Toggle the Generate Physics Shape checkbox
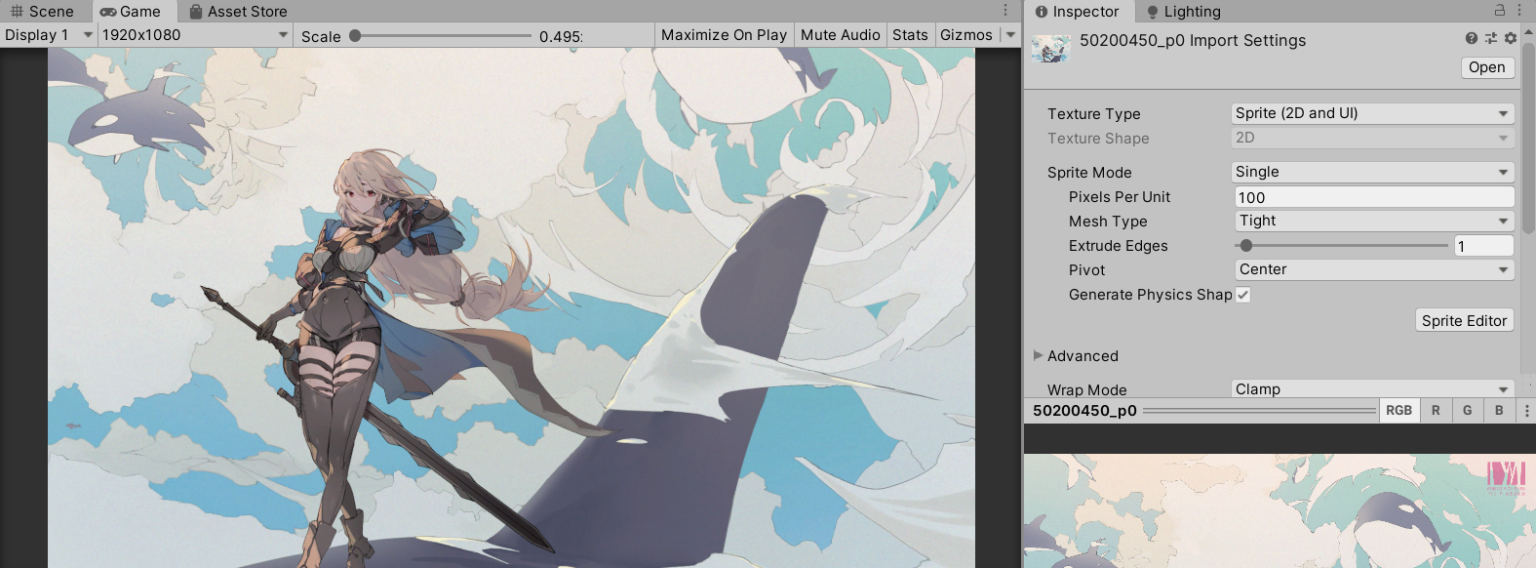Screen dimensions: 1536x568 (1242, 294)
